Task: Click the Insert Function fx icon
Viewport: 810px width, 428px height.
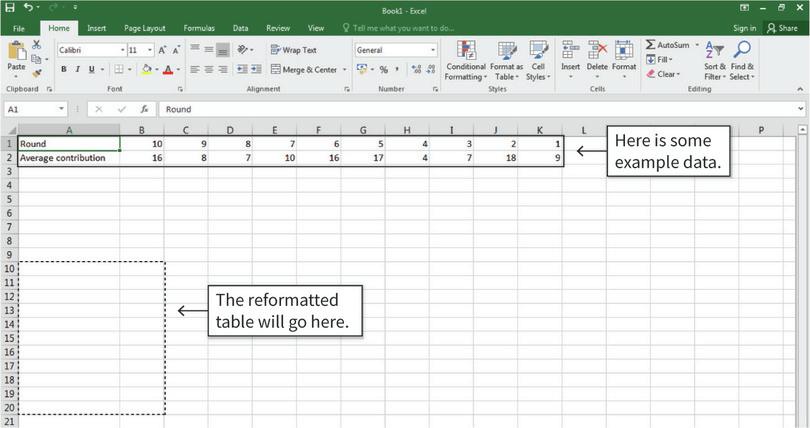Action: tap(144, 109)
